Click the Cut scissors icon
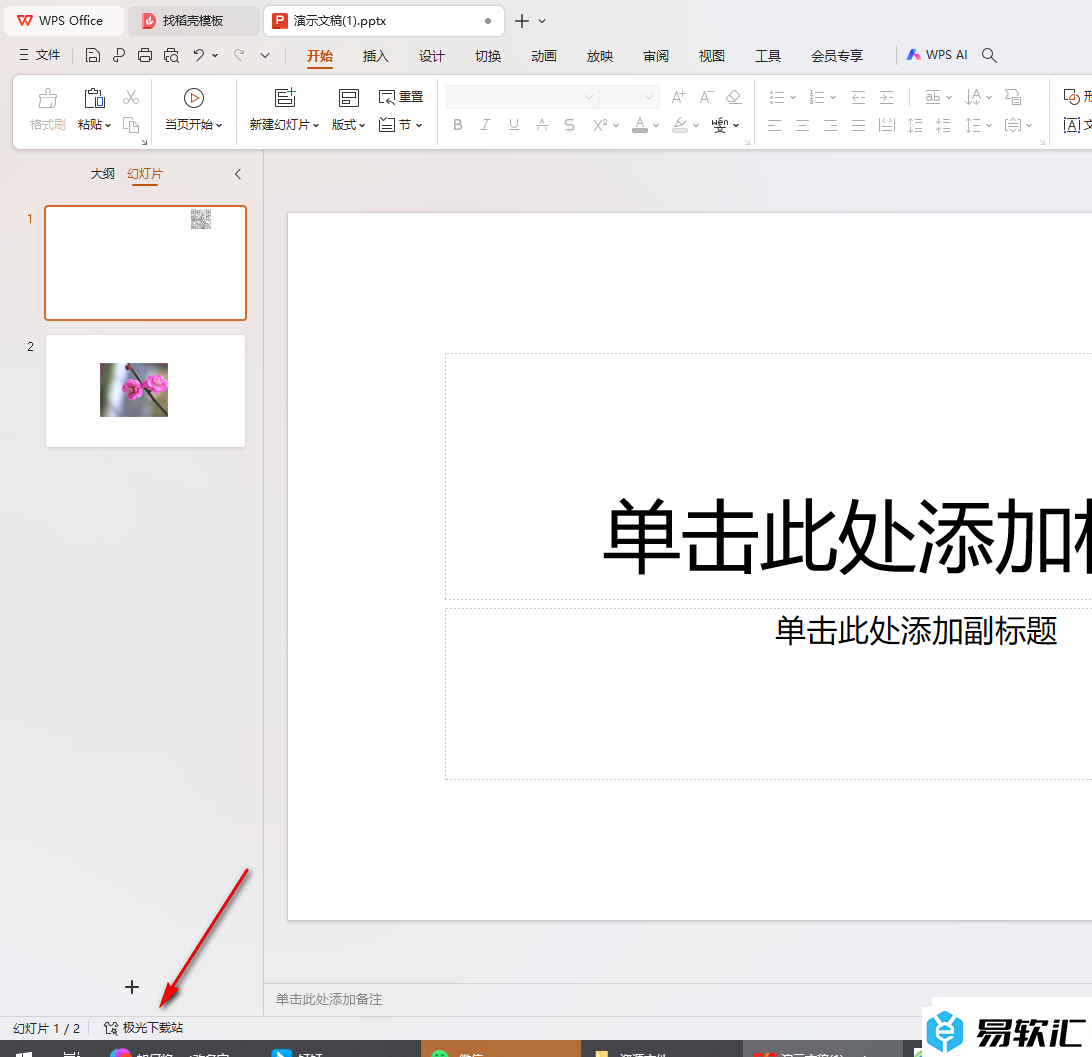Image resolution: width=1092 pixels, height=1057 pixels. 131,97
